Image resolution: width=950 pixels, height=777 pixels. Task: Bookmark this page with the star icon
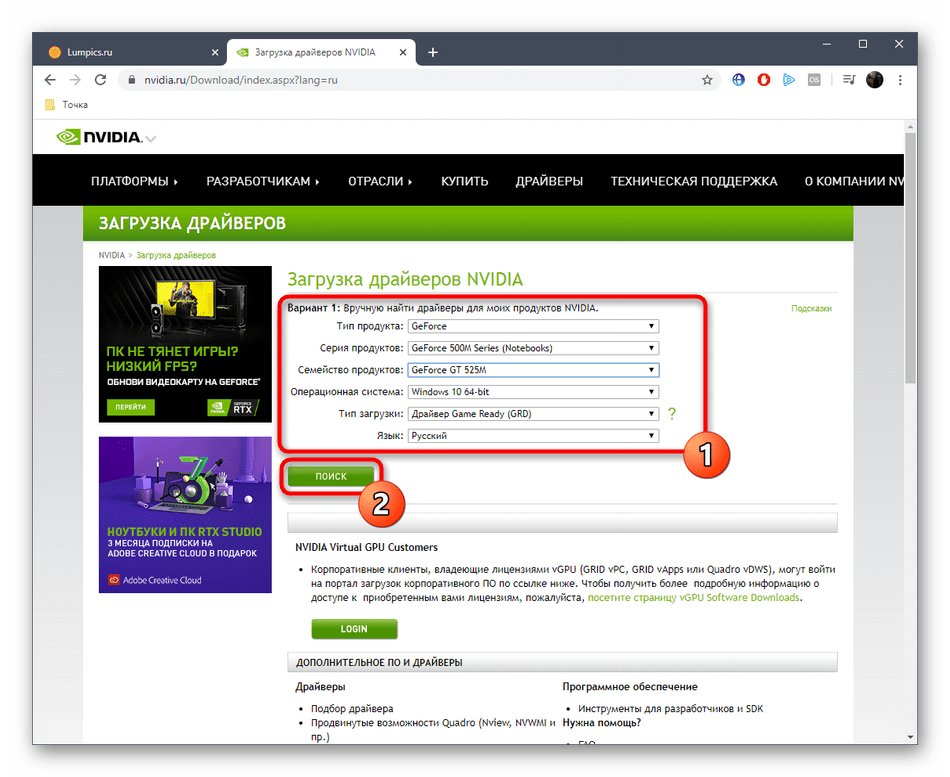(x=707, y=80)
